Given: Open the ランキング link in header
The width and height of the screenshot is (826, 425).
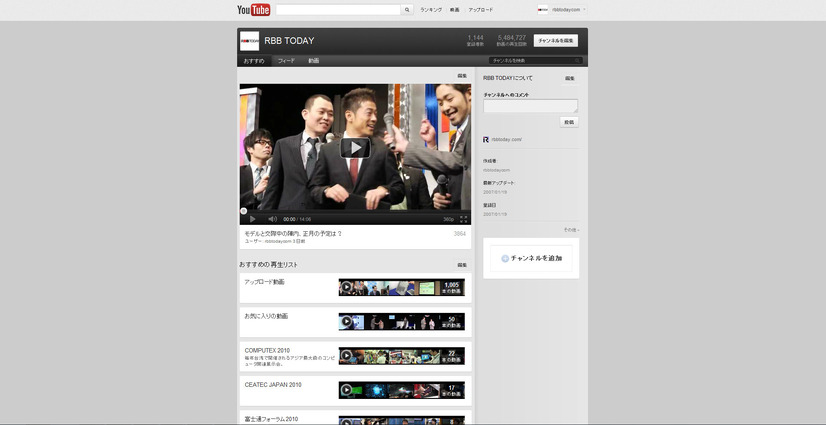Looking at the screenshot, I should (431, 9).
